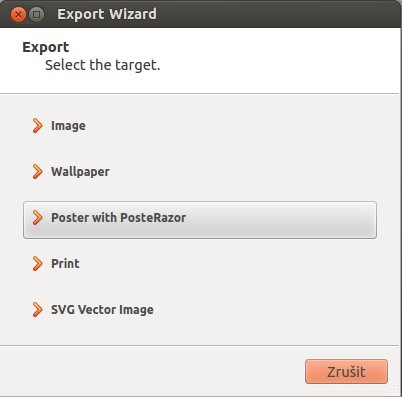This screenshot has width=402, height=397.
Task: Click the arrow icon beside SVG Vector Image
Action: point(37,310)
